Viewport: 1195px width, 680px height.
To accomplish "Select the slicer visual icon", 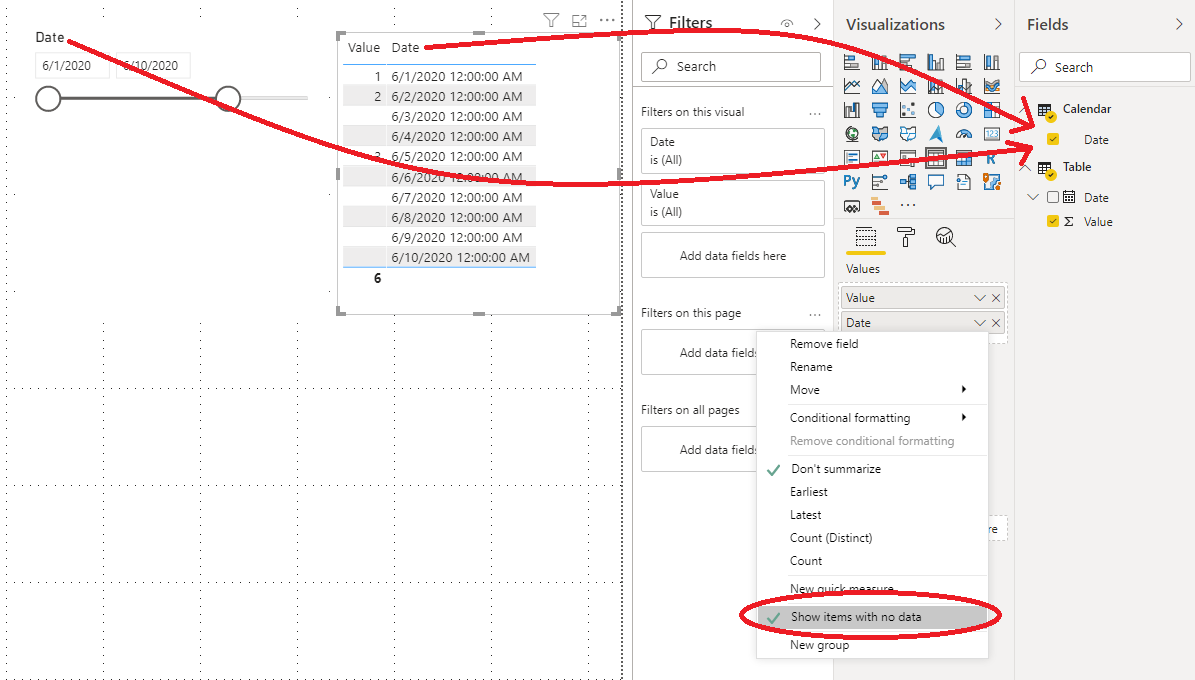I will click(908, 158).
